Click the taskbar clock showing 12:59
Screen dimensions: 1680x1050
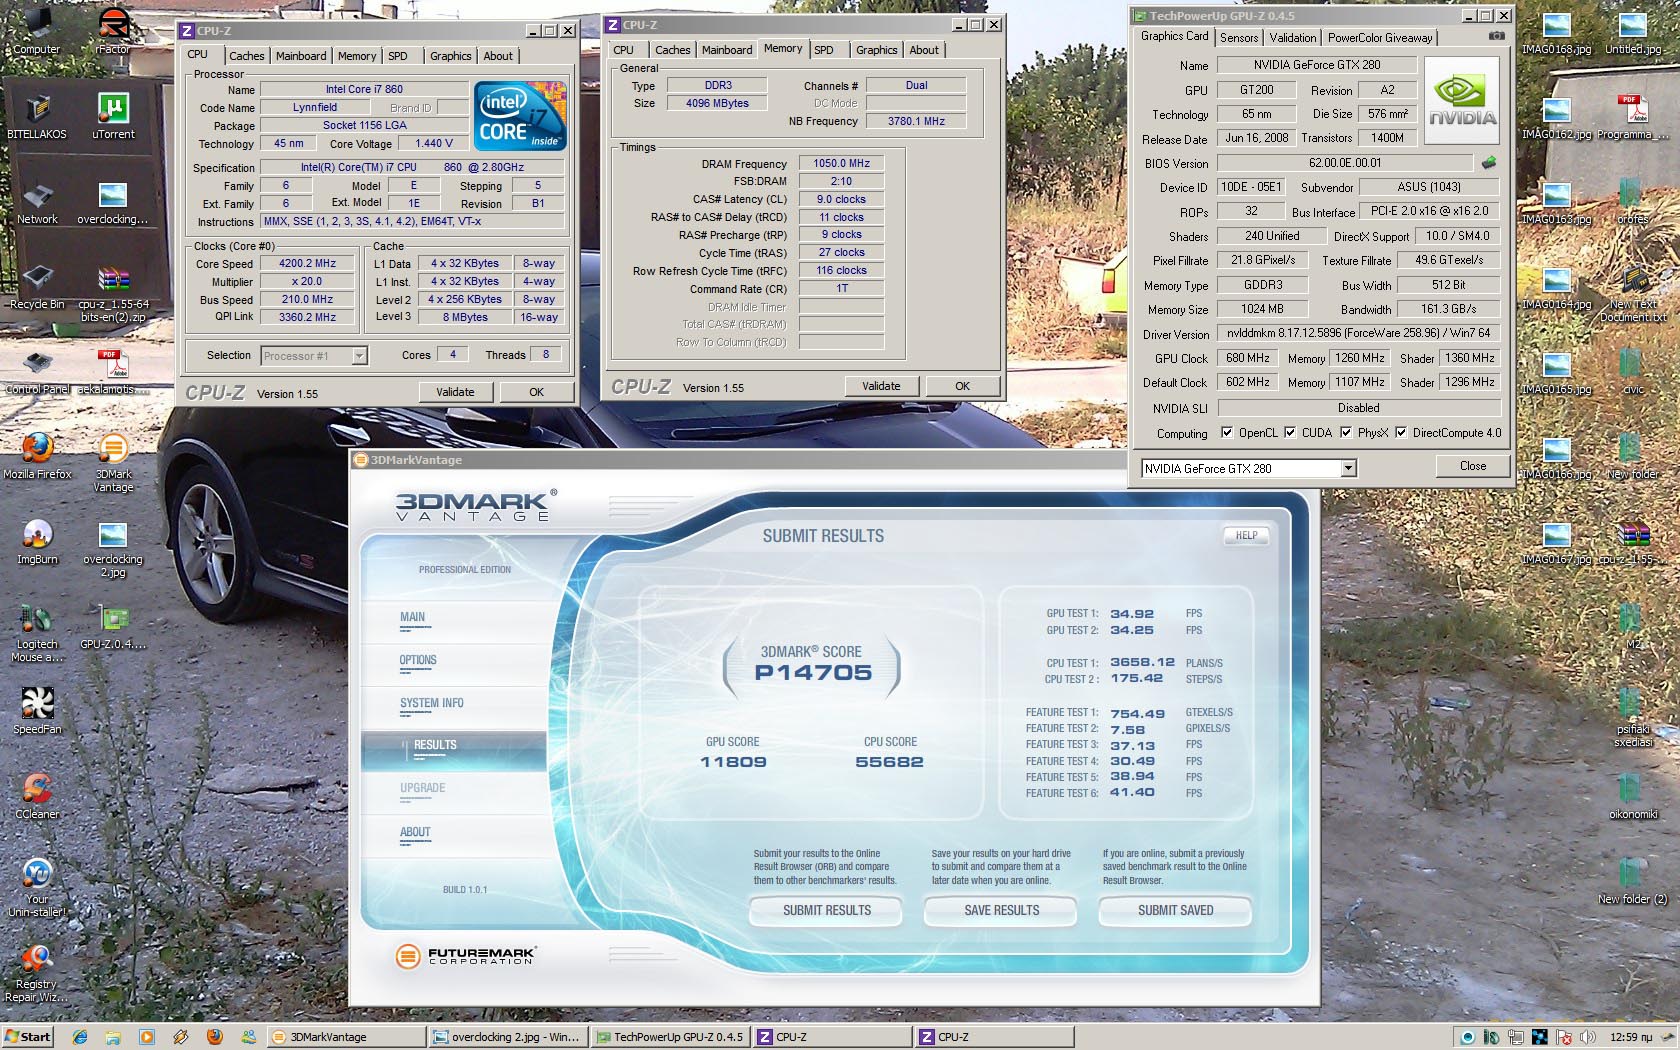(x=1631, y=1037)
